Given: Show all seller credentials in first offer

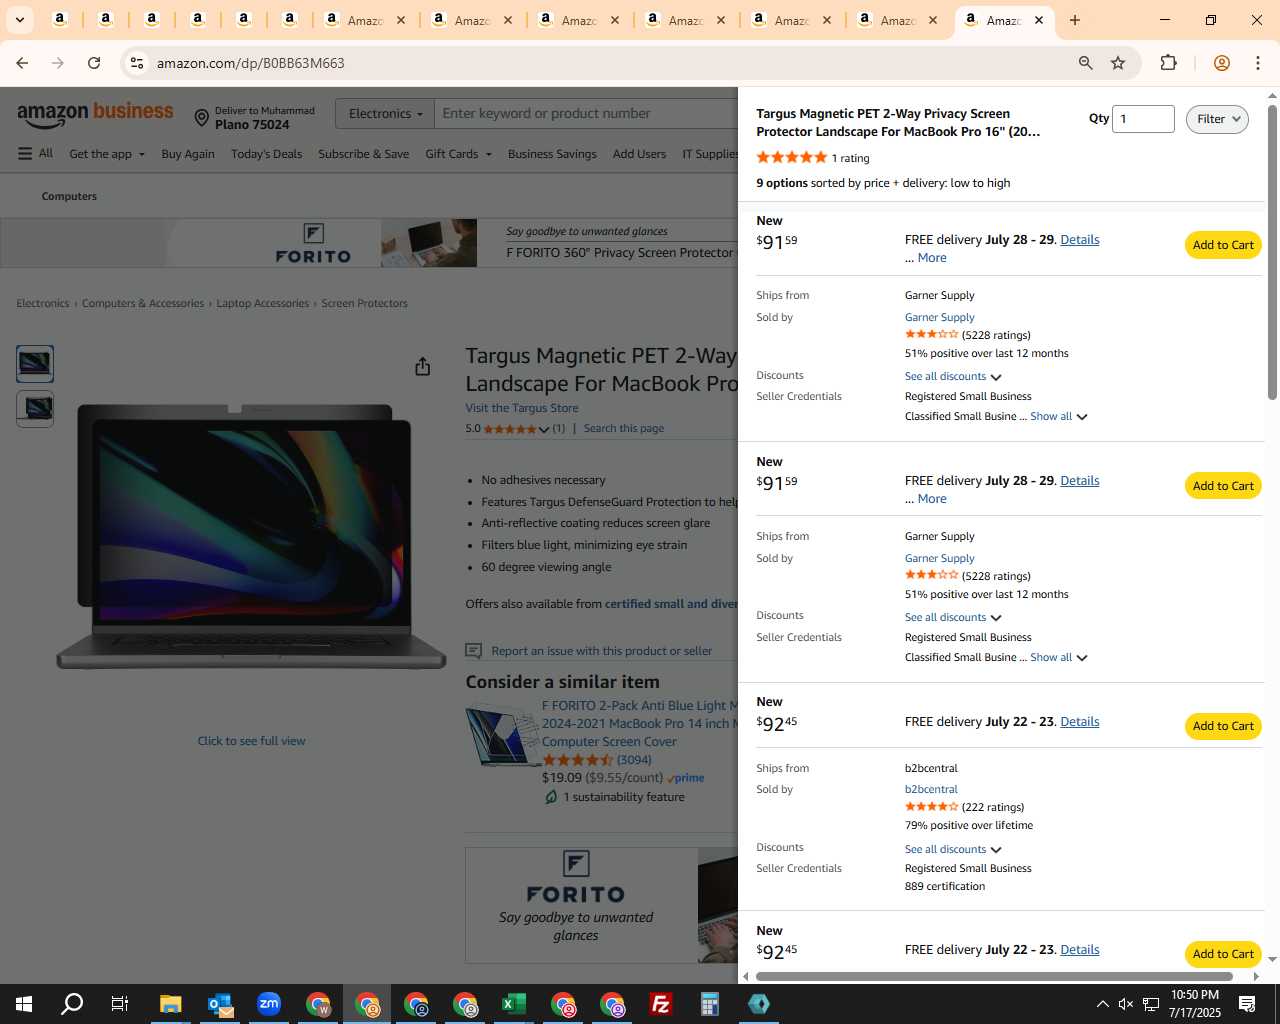Looking at the screenshot, I should (x=1058, y=416).
